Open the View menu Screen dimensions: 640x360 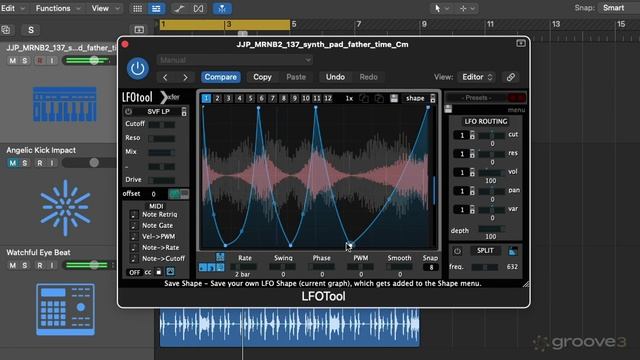tap(105, 8)
